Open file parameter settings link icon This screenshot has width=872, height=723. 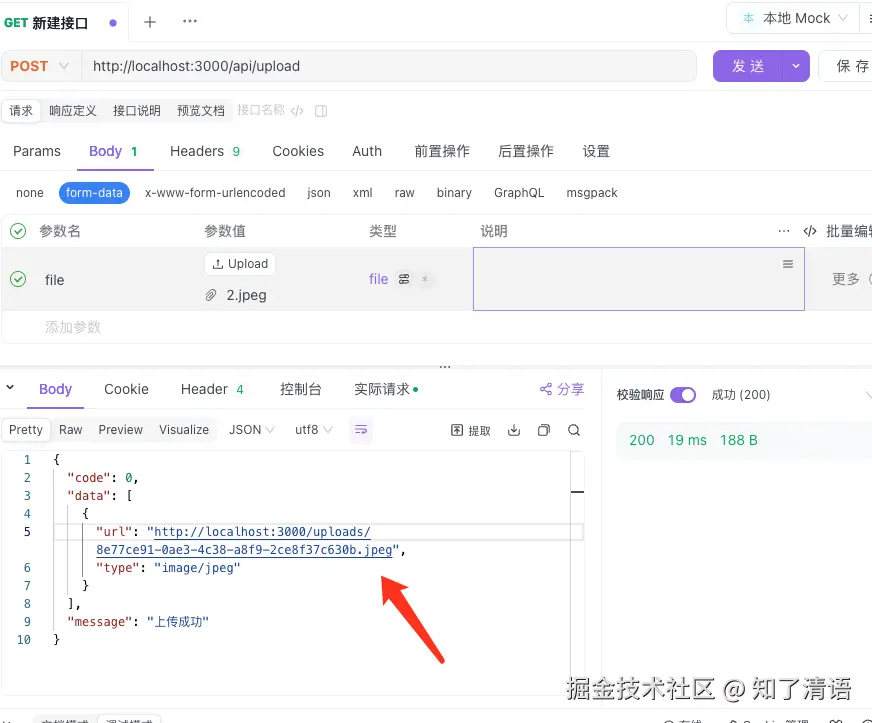click(x=404, y=279)
